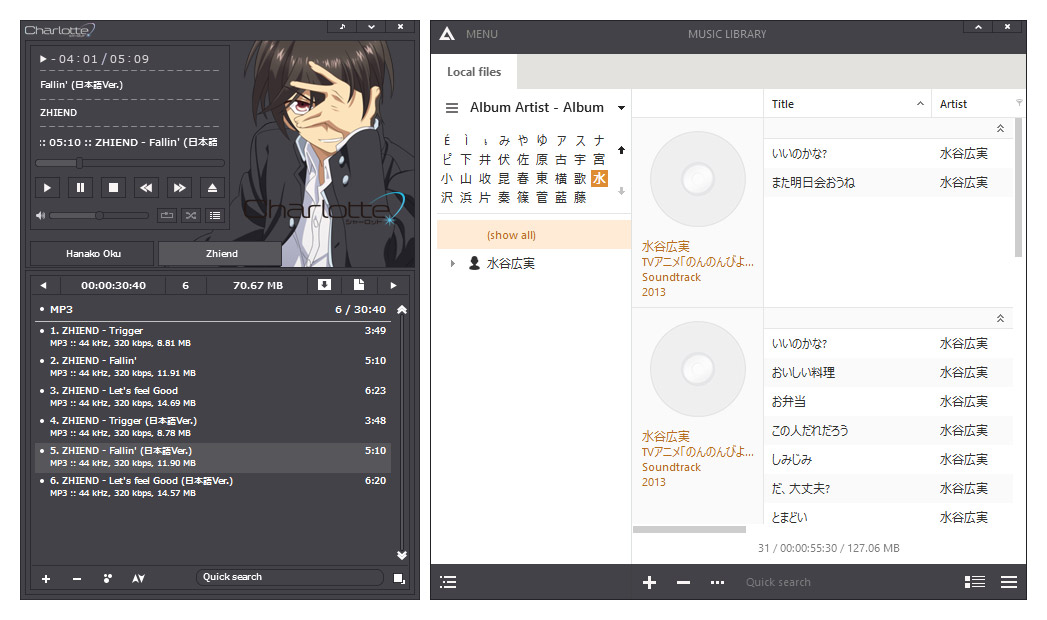Click the Play button in the player
Viewport: 1047px width, 620px height.
[x=47, y=188]
